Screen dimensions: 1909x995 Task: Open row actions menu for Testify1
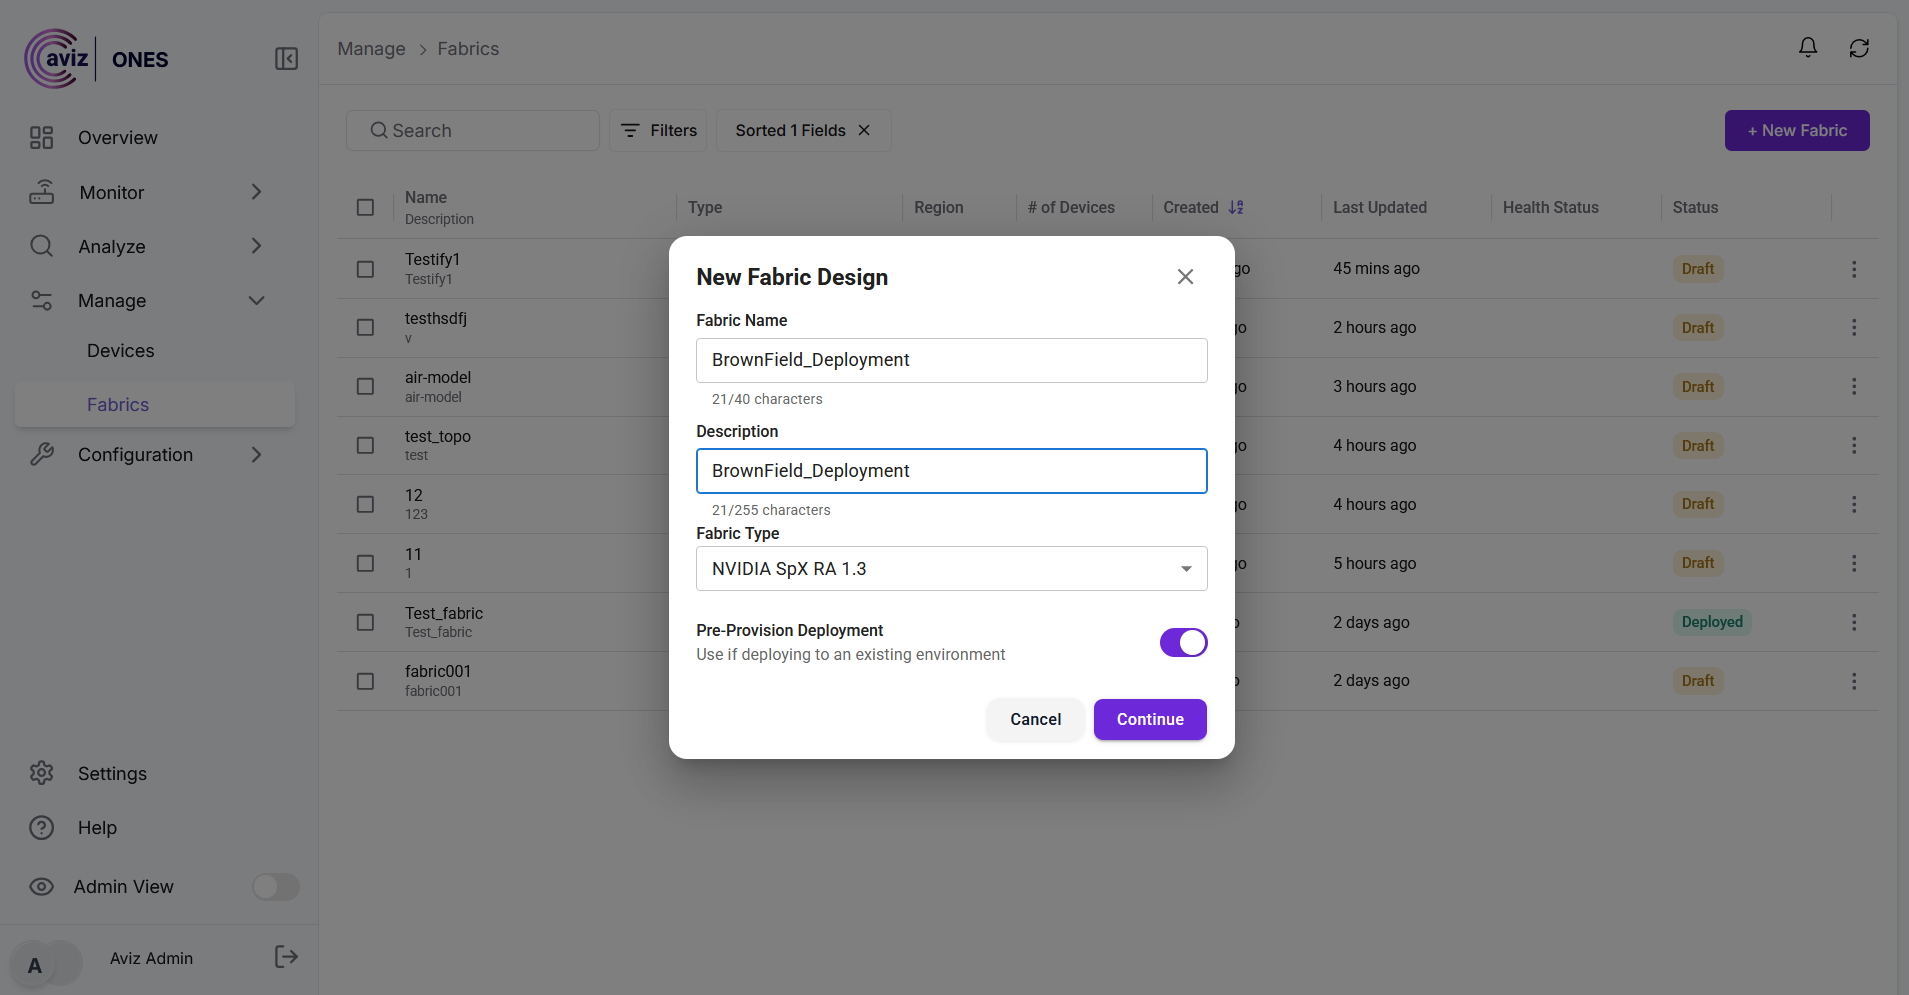coord(1853,269)
